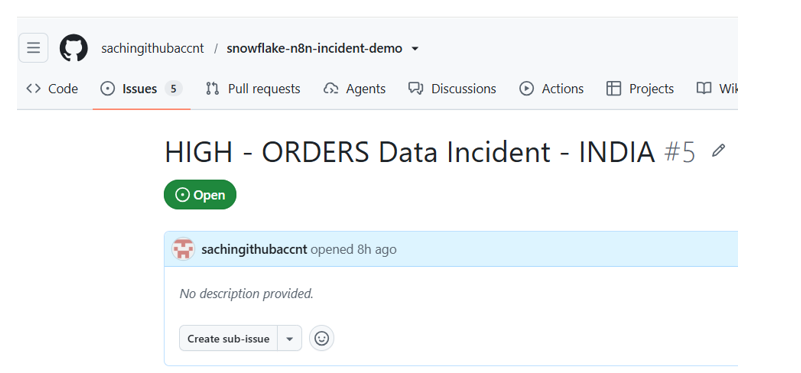
Task: Click the Projects table icon
Action: pos(613,89)
